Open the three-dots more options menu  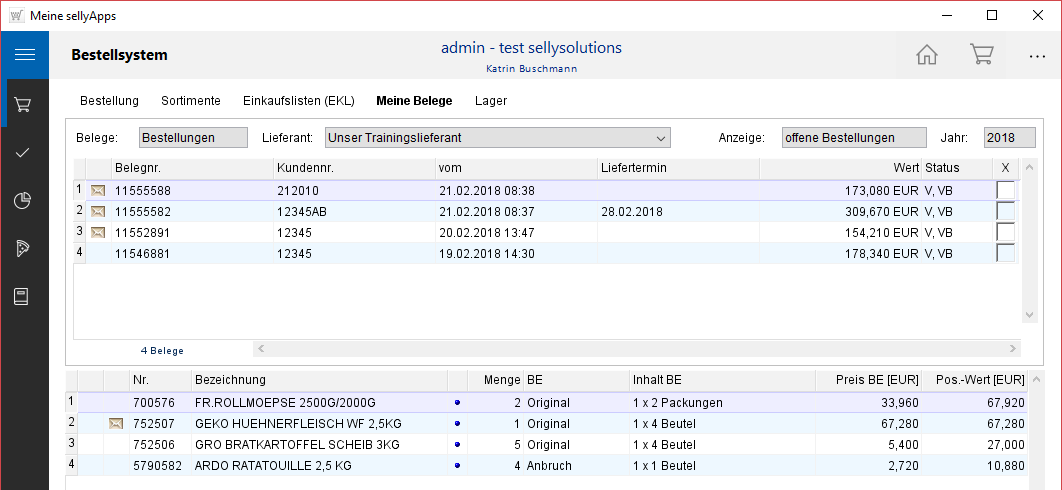[1036, 55]
